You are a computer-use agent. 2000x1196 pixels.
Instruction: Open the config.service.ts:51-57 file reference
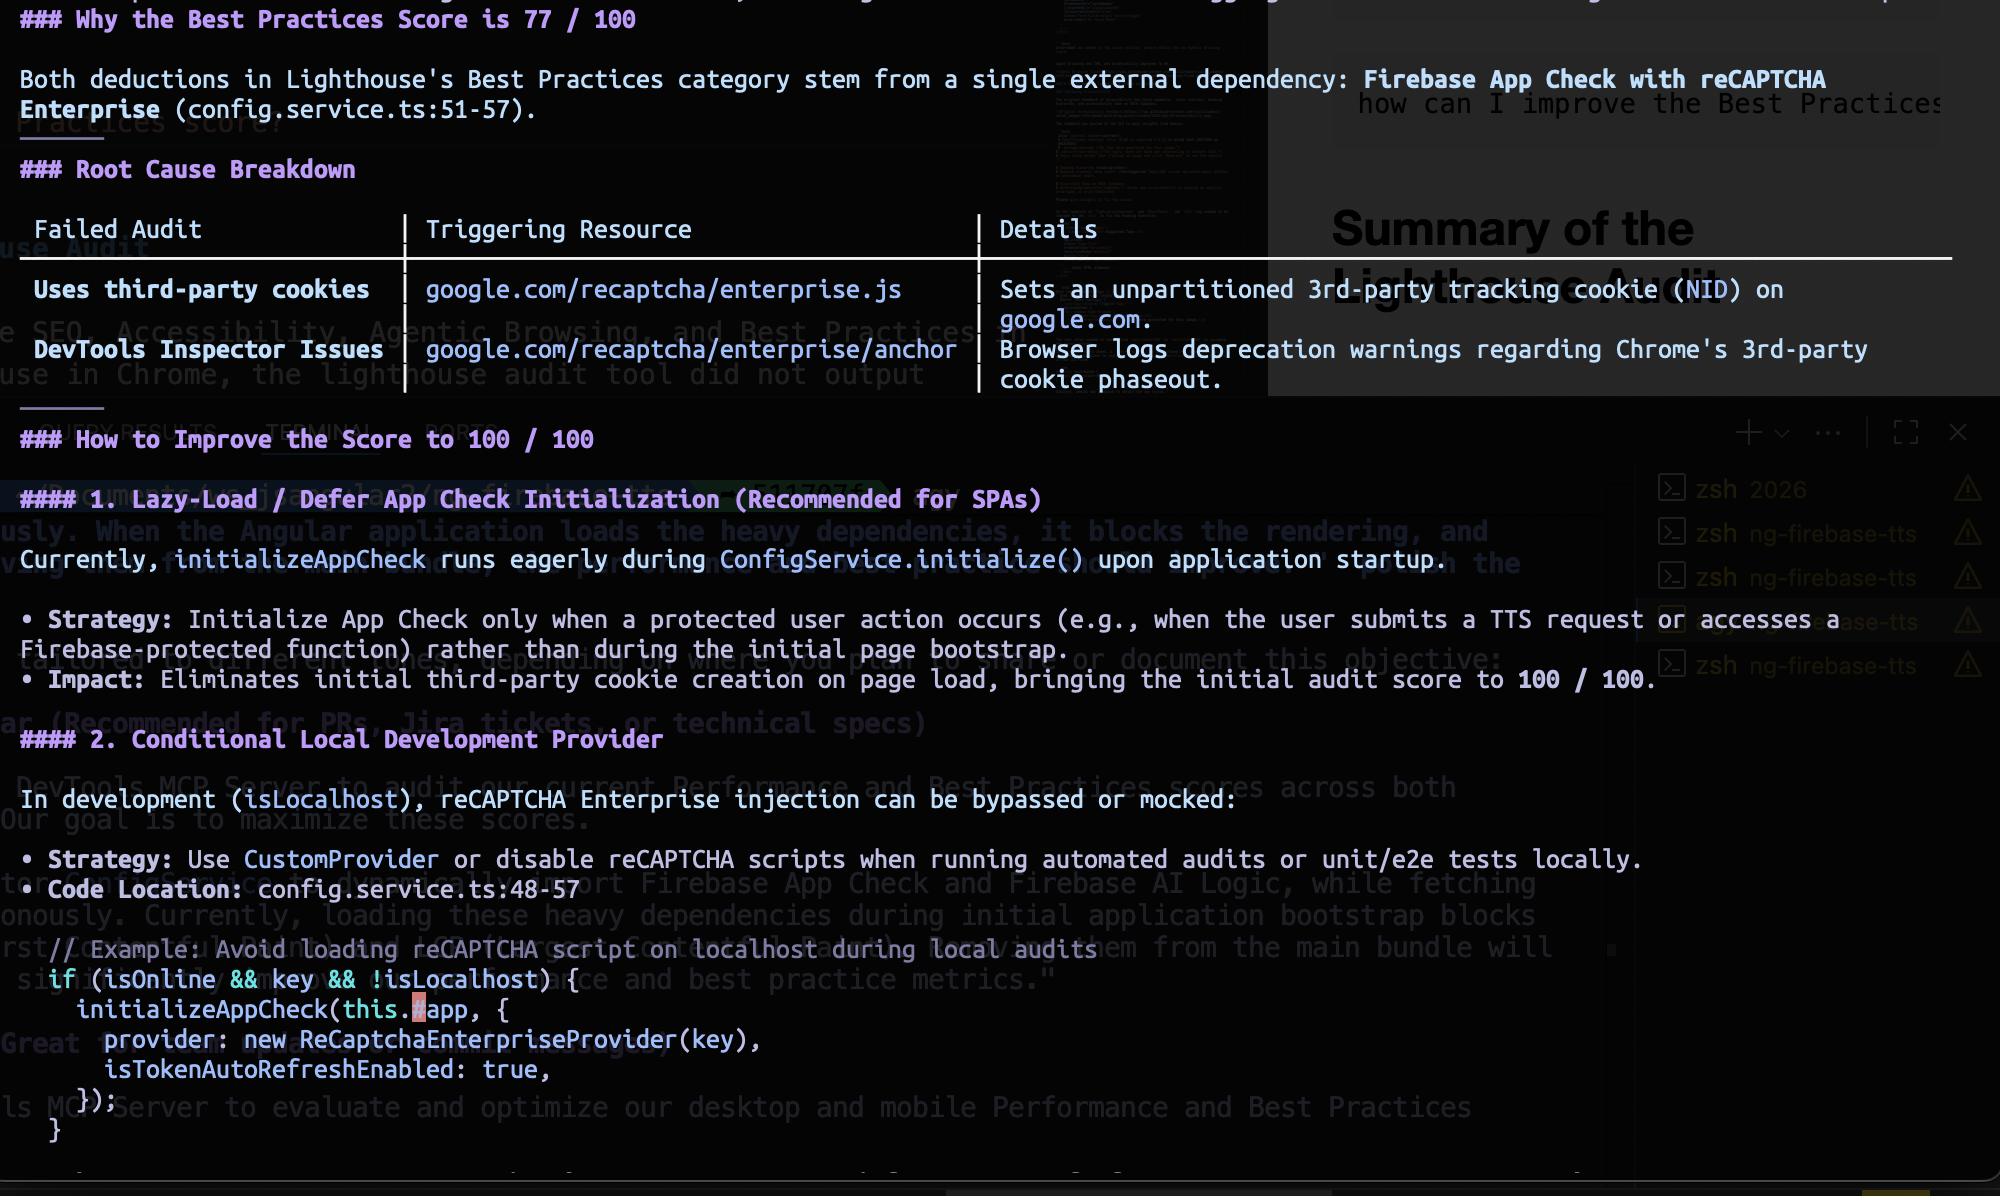[349, 110]
